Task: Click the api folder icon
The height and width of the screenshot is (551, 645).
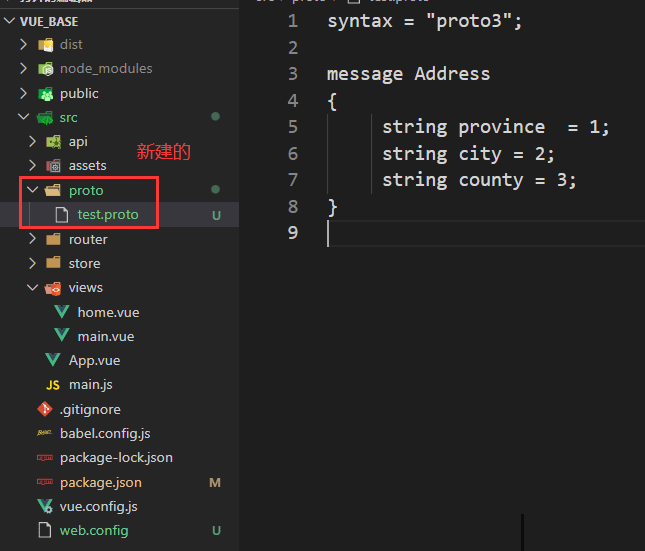Action: pos(53,142)
